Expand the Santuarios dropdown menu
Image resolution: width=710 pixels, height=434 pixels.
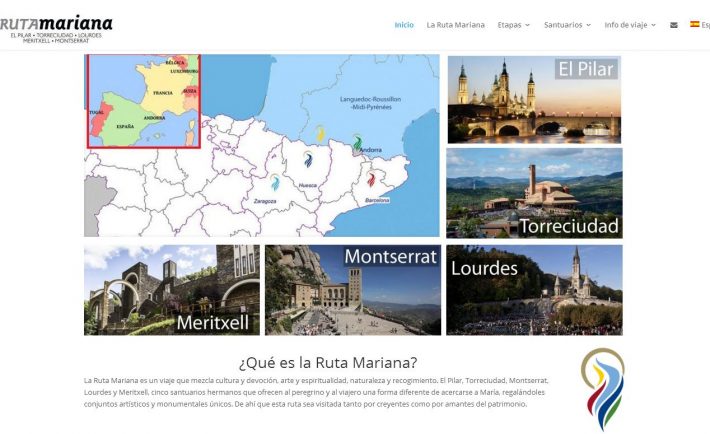pos(567,25)
